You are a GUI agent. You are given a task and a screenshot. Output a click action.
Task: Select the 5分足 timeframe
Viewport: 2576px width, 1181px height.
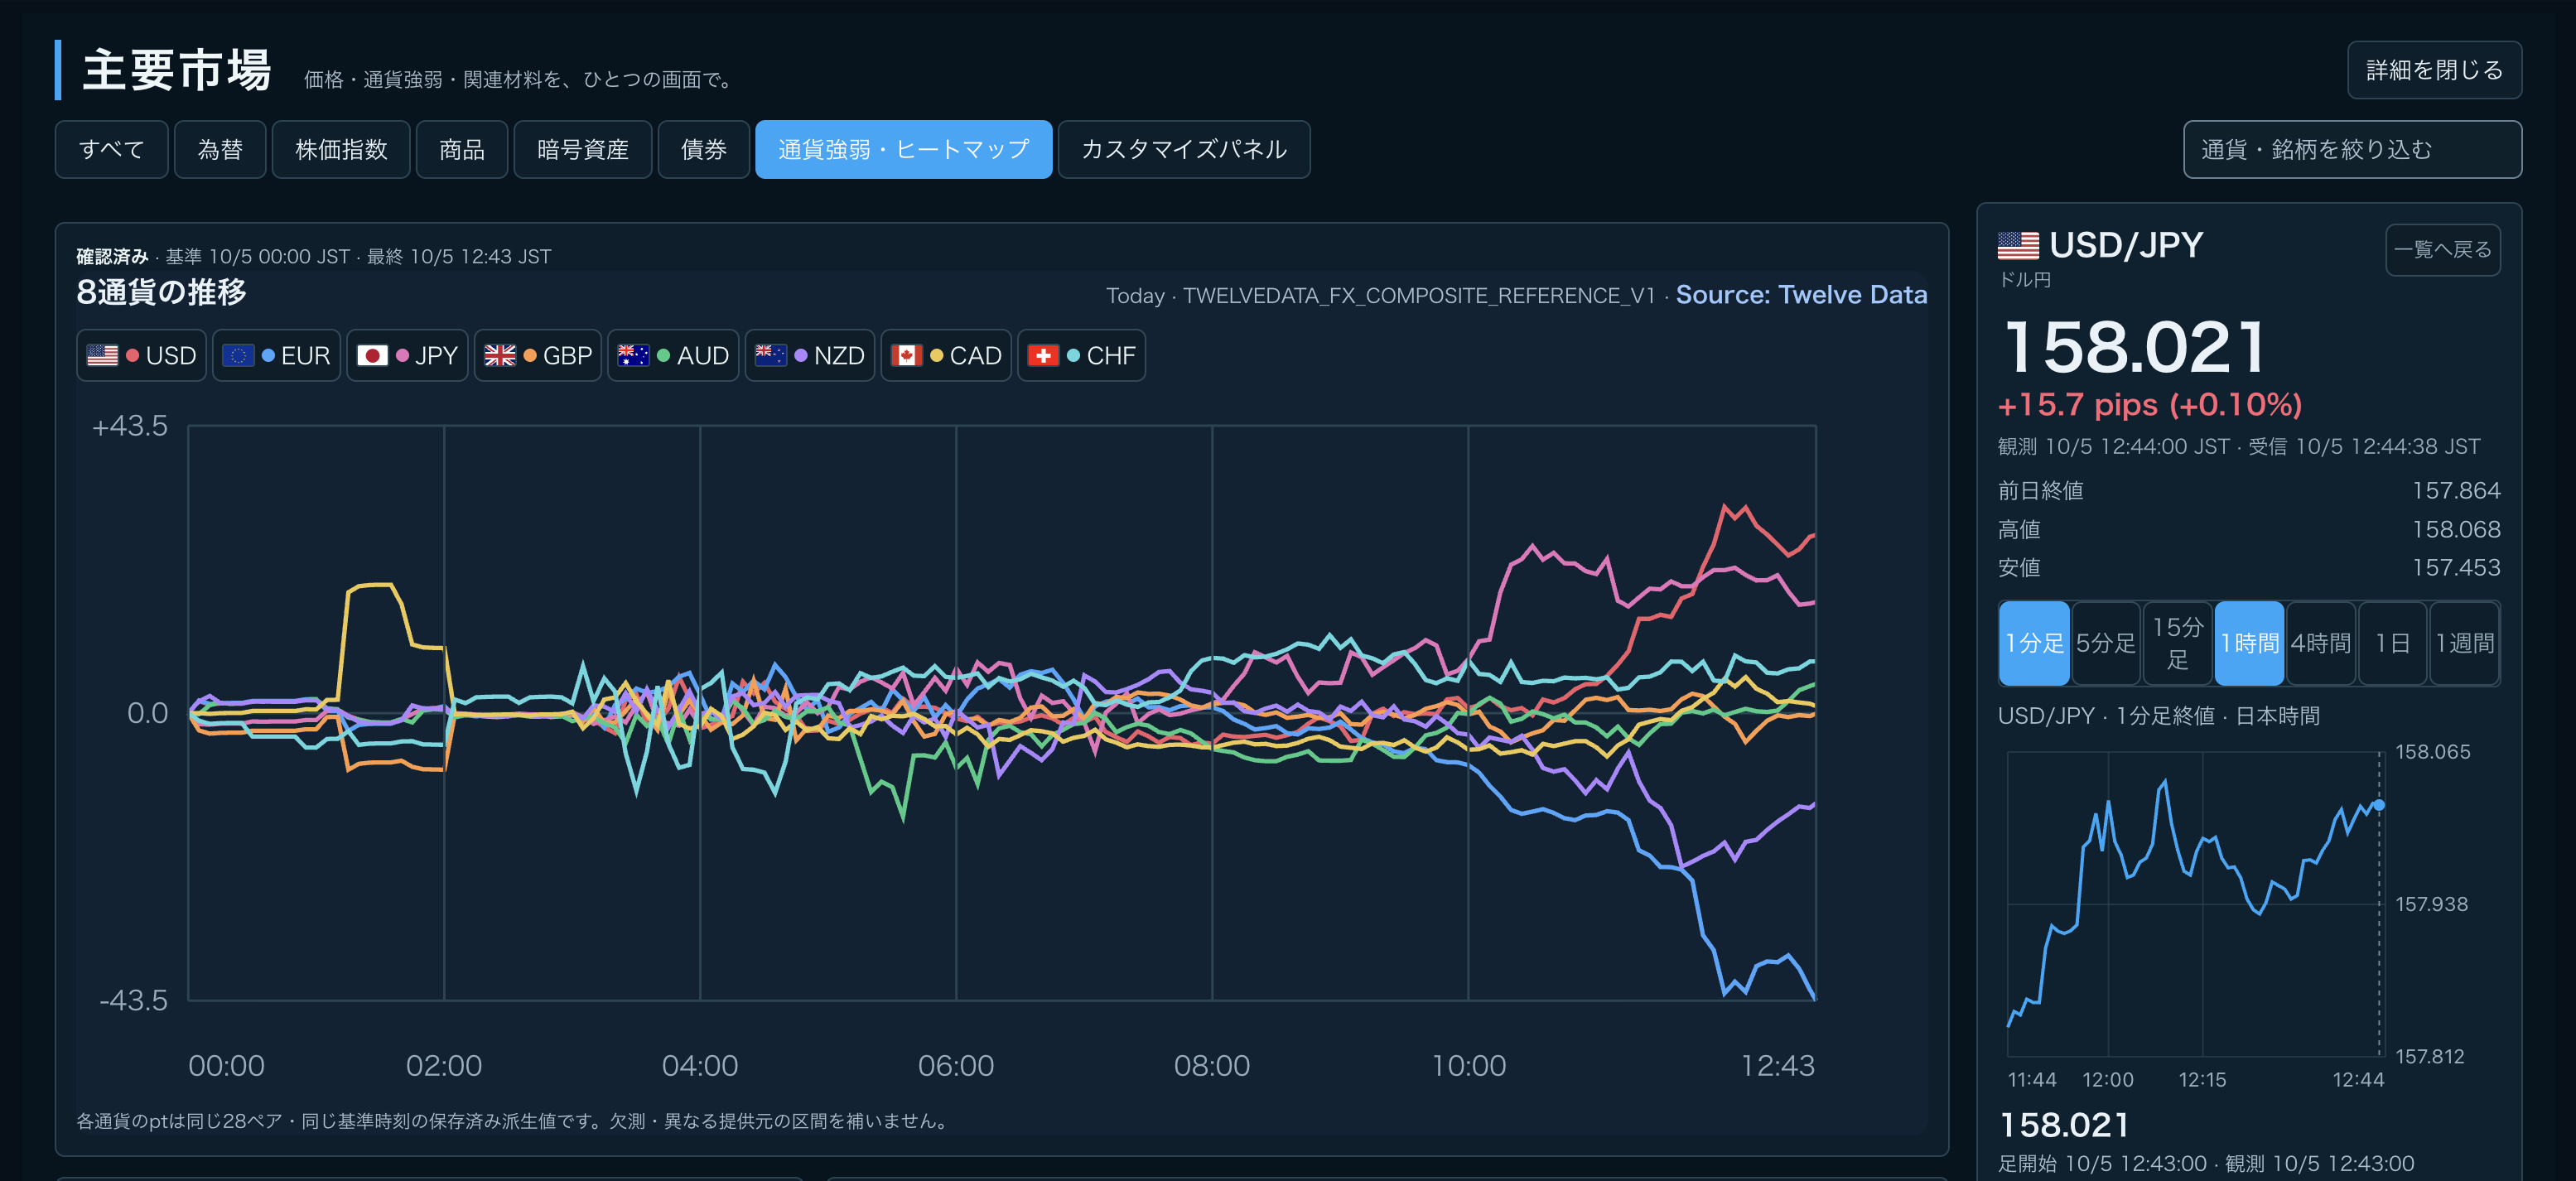point(2106,643)
